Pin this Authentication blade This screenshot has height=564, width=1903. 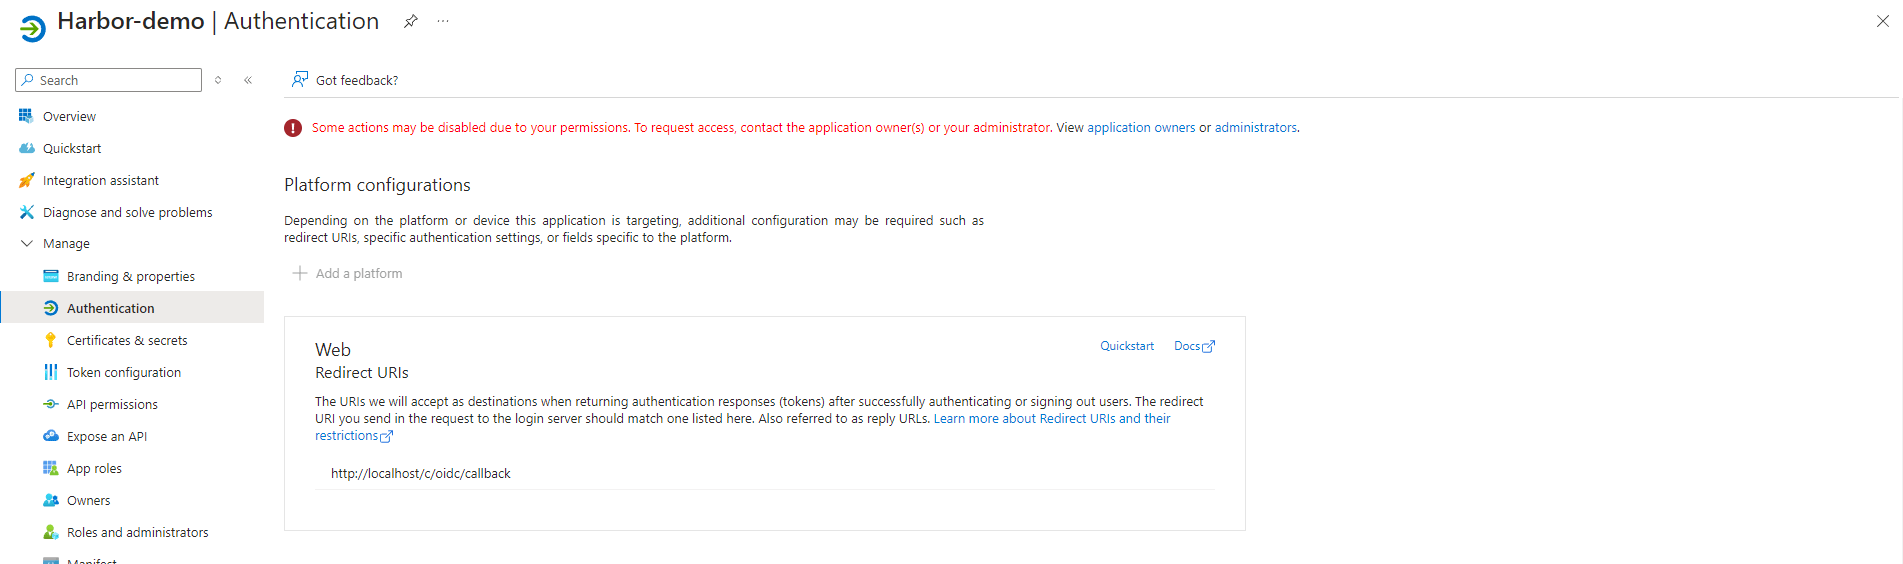click(x=410, y=21)
